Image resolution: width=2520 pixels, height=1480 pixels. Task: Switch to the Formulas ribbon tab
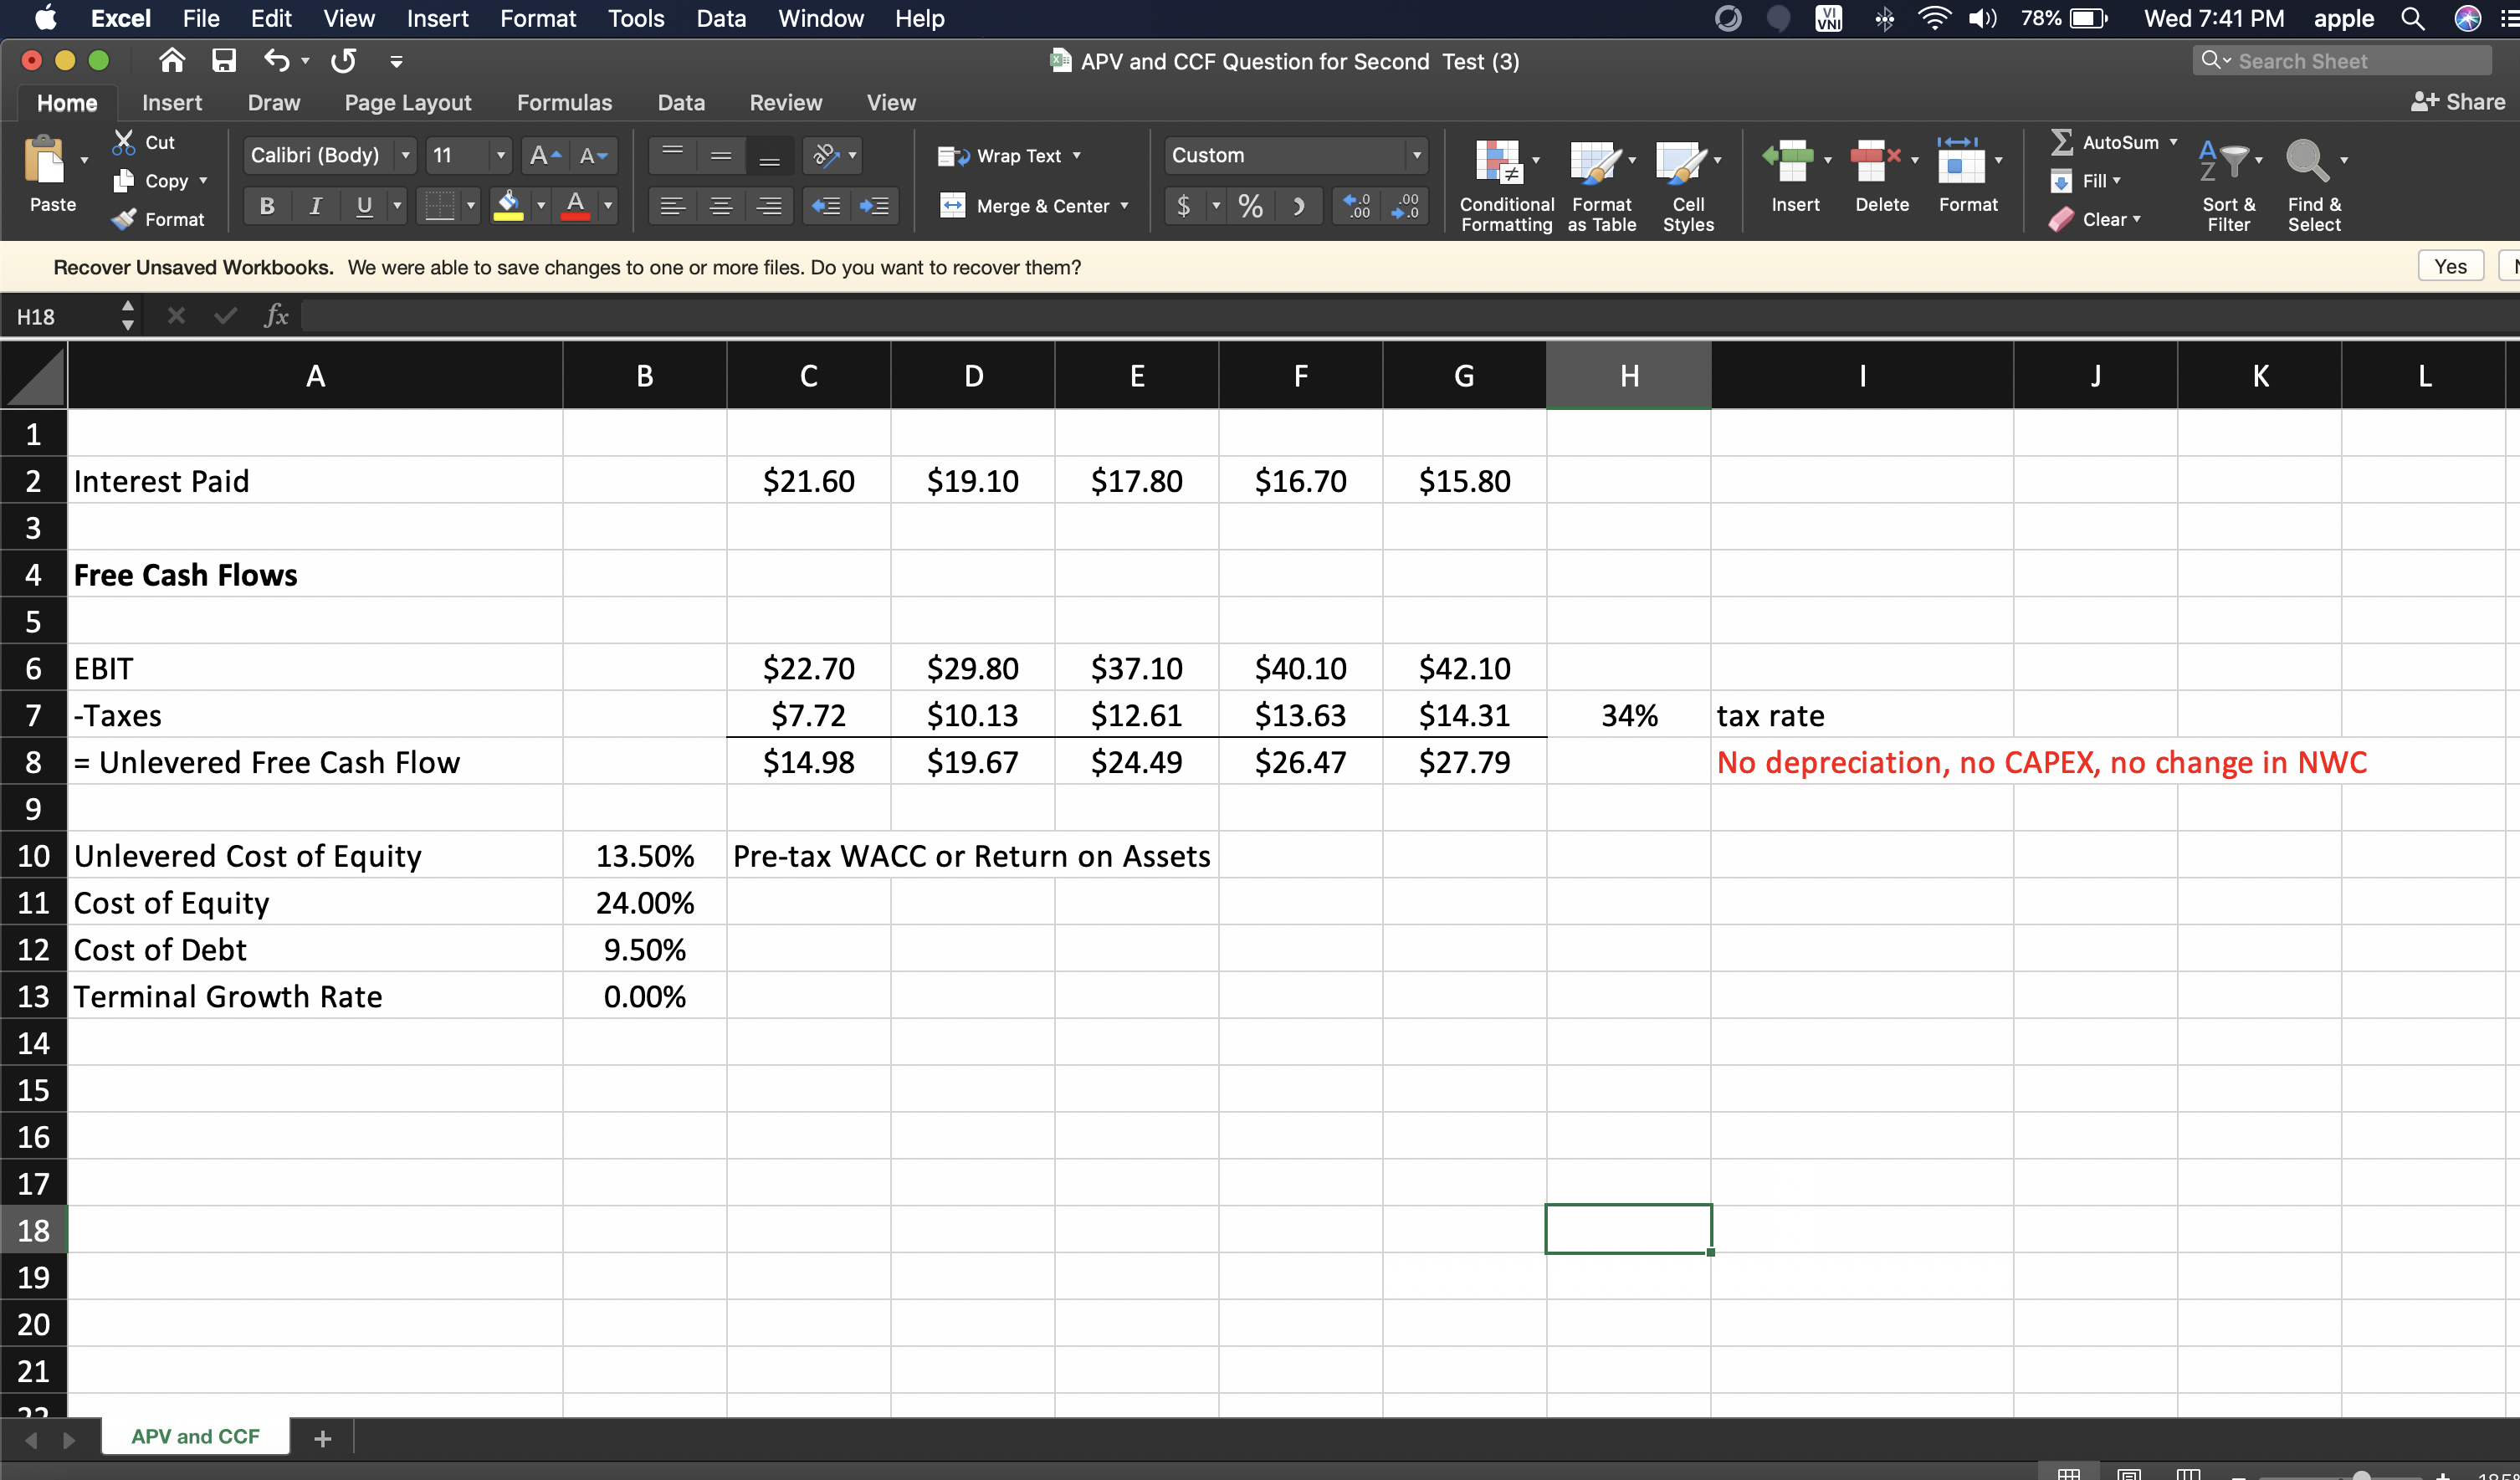click(565, 102)
